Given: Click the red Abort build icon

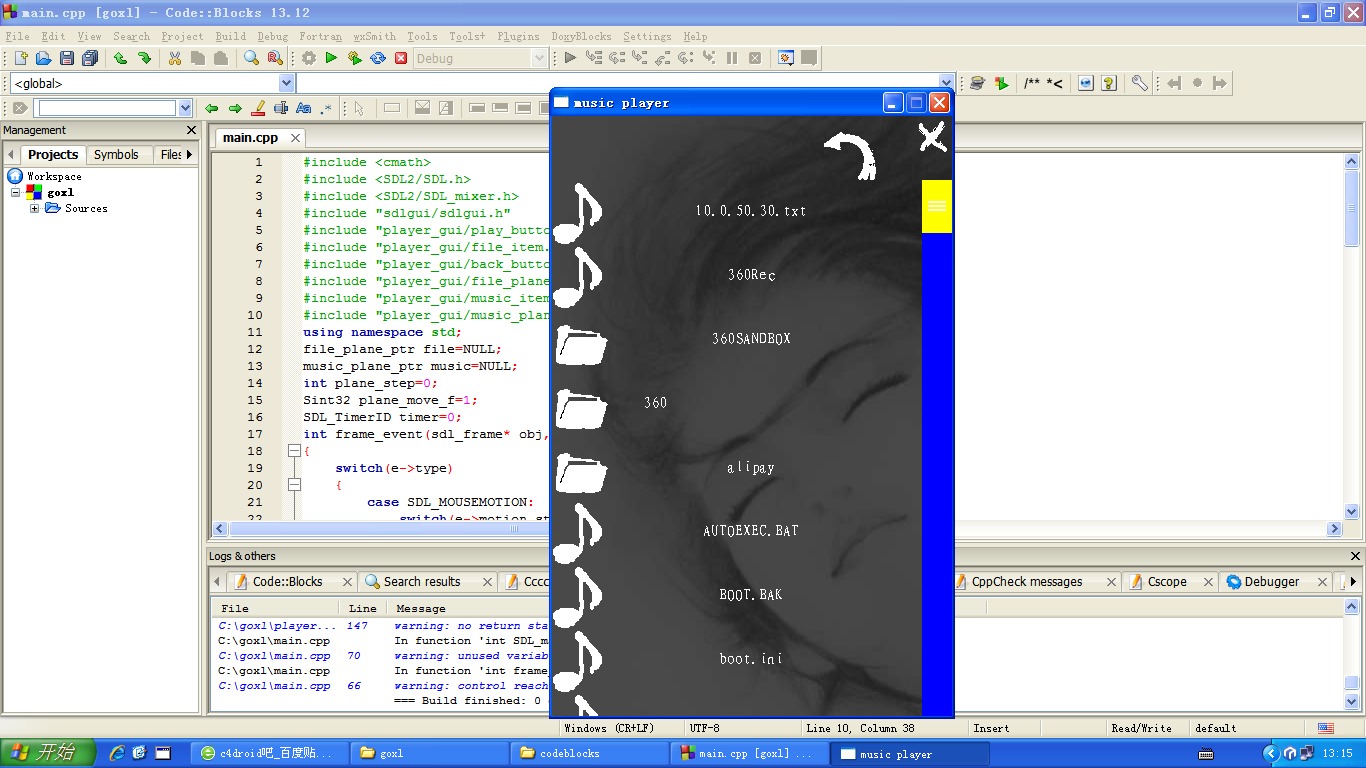Looking at the screenshot, I should 401,59.
